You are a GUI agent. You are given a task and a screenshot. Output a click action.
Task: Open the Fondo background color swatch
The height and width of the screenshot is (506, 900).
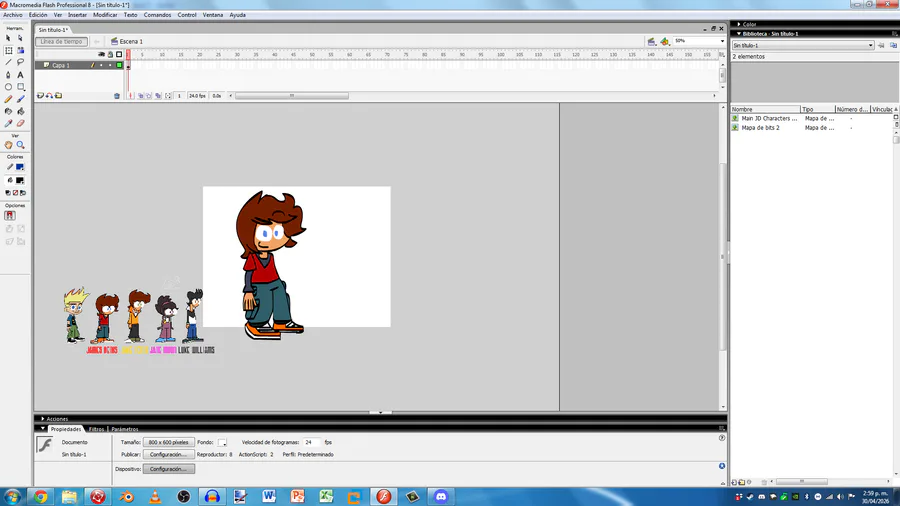tap(222, 442)
